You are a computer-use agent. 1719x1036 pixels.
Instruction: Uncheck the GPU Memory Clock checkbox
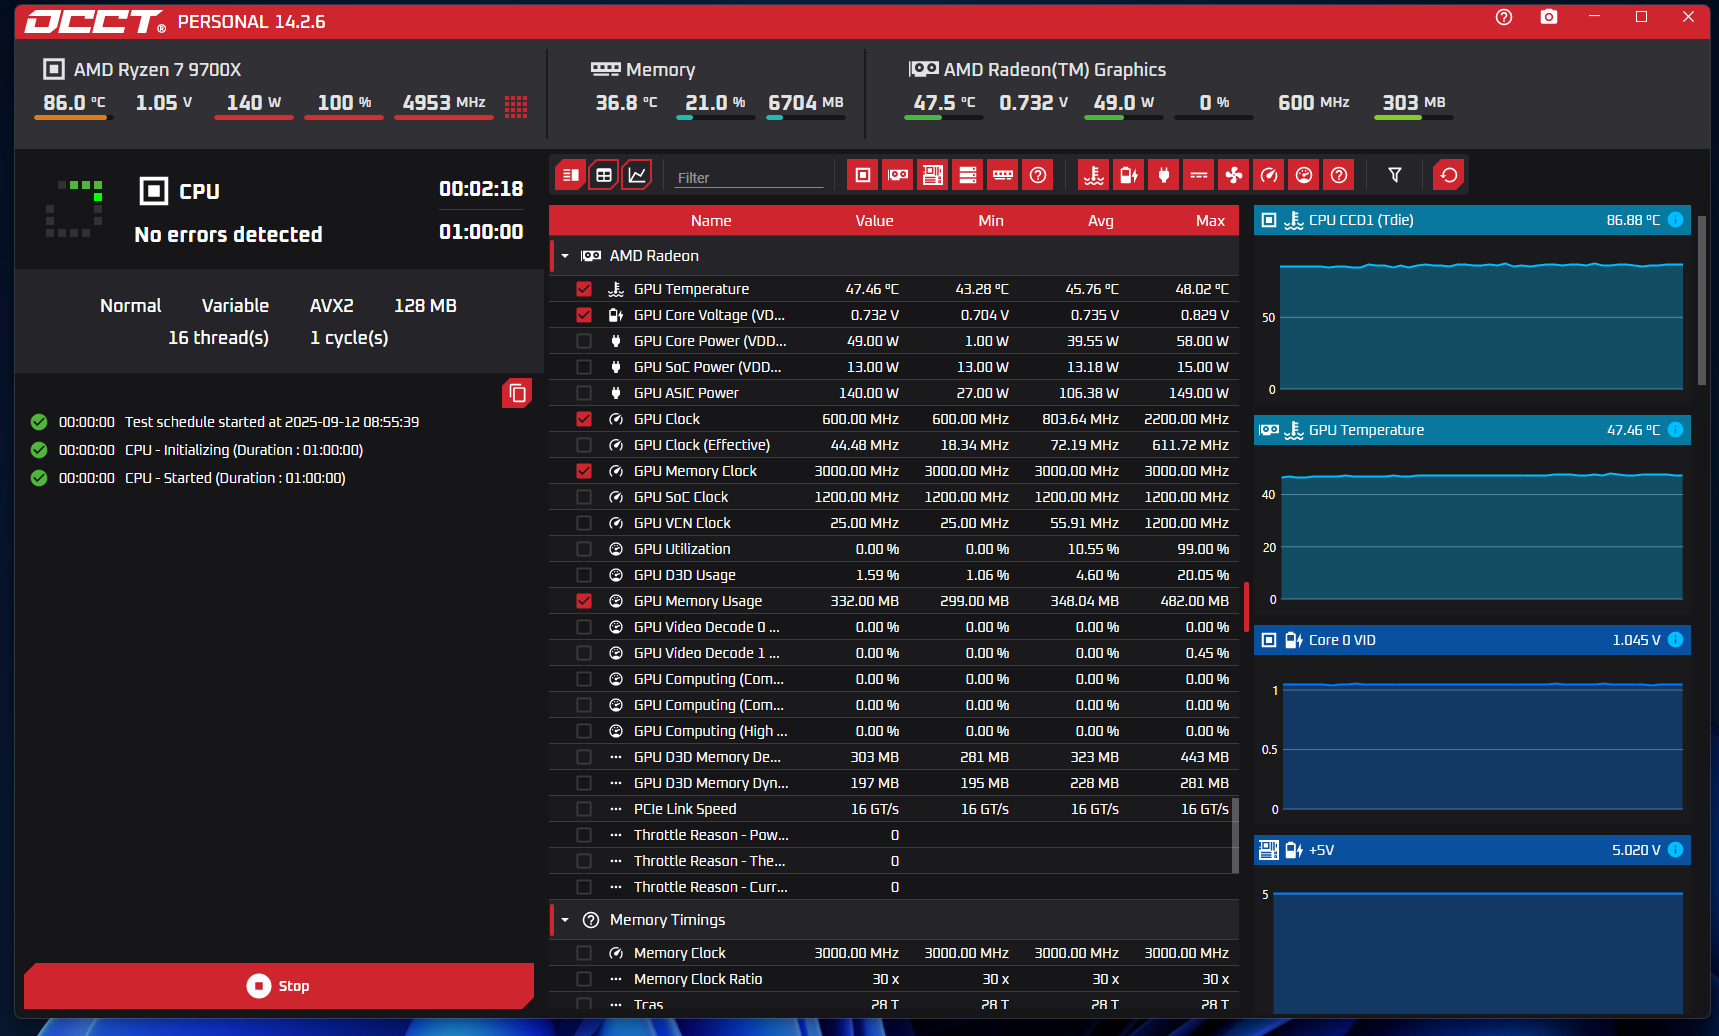(x=584, y=471)
